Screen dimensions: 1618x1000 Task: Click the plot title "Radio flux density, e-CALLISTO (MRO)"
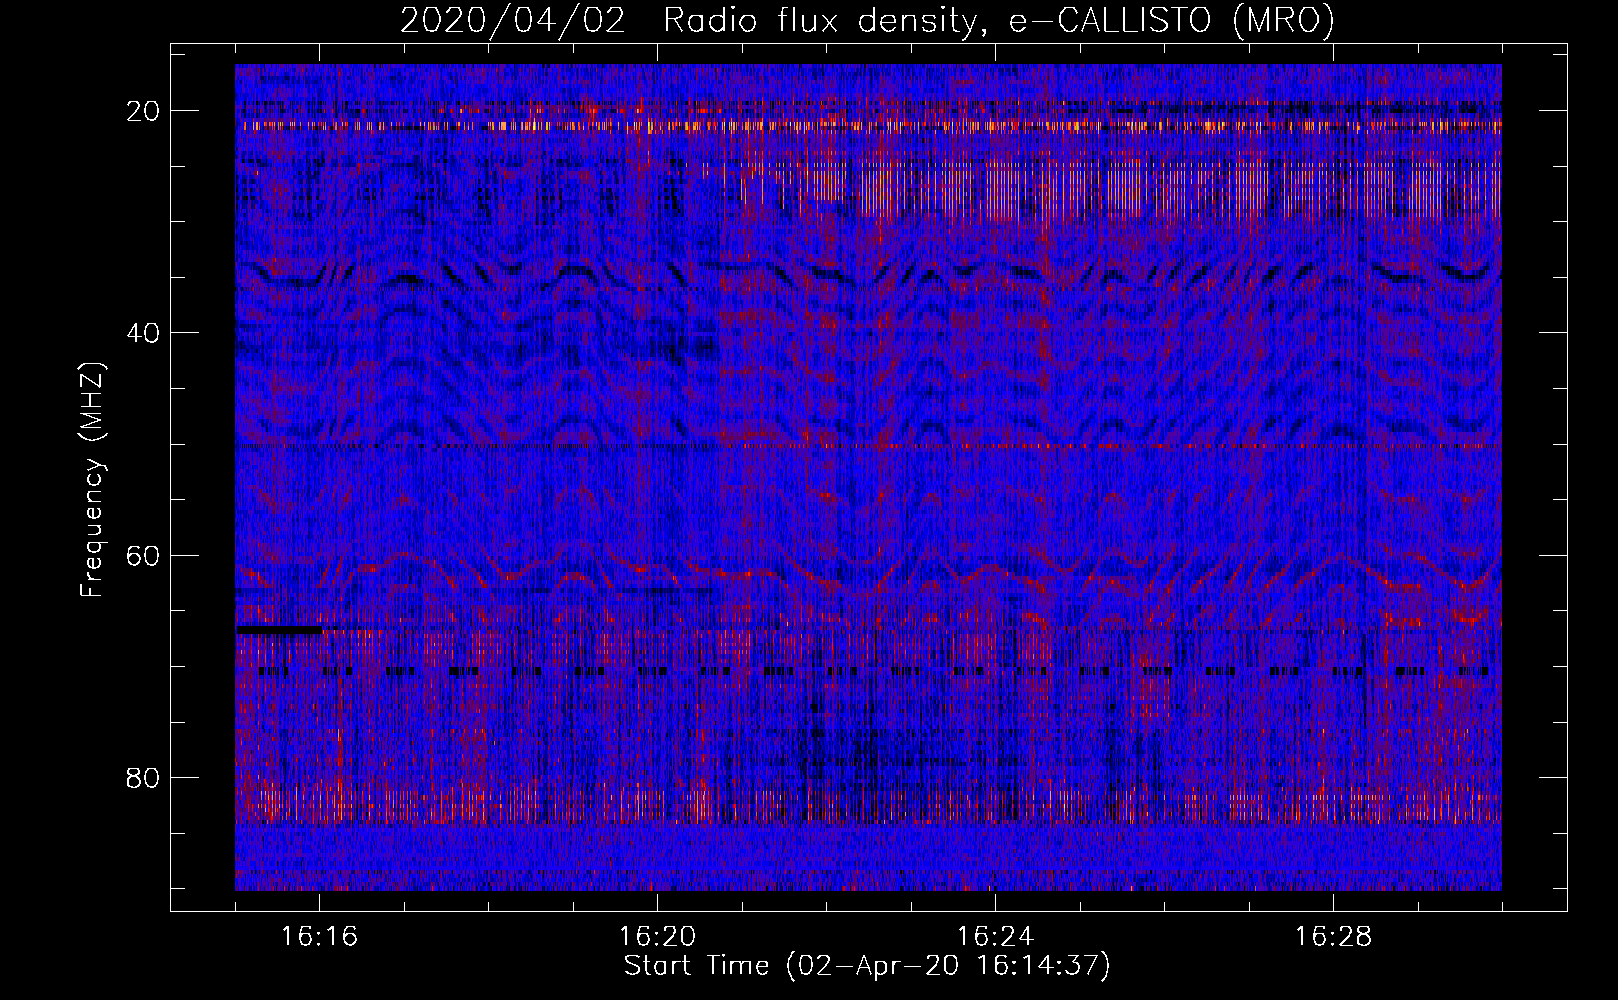coord(998,21)
